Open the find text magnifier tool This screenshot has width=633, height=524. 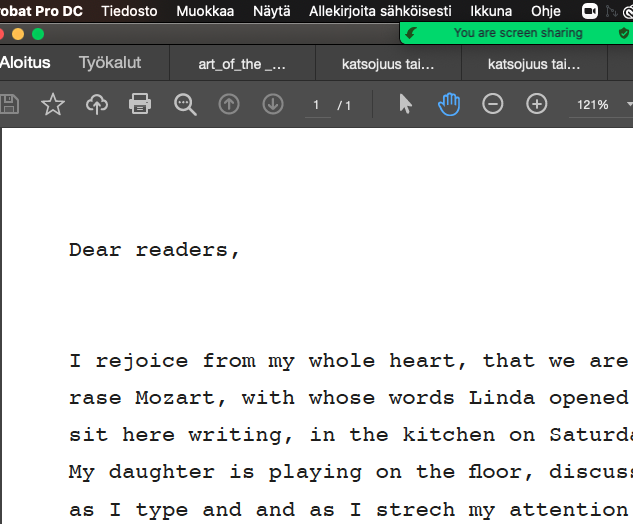[x=185, y=104]
